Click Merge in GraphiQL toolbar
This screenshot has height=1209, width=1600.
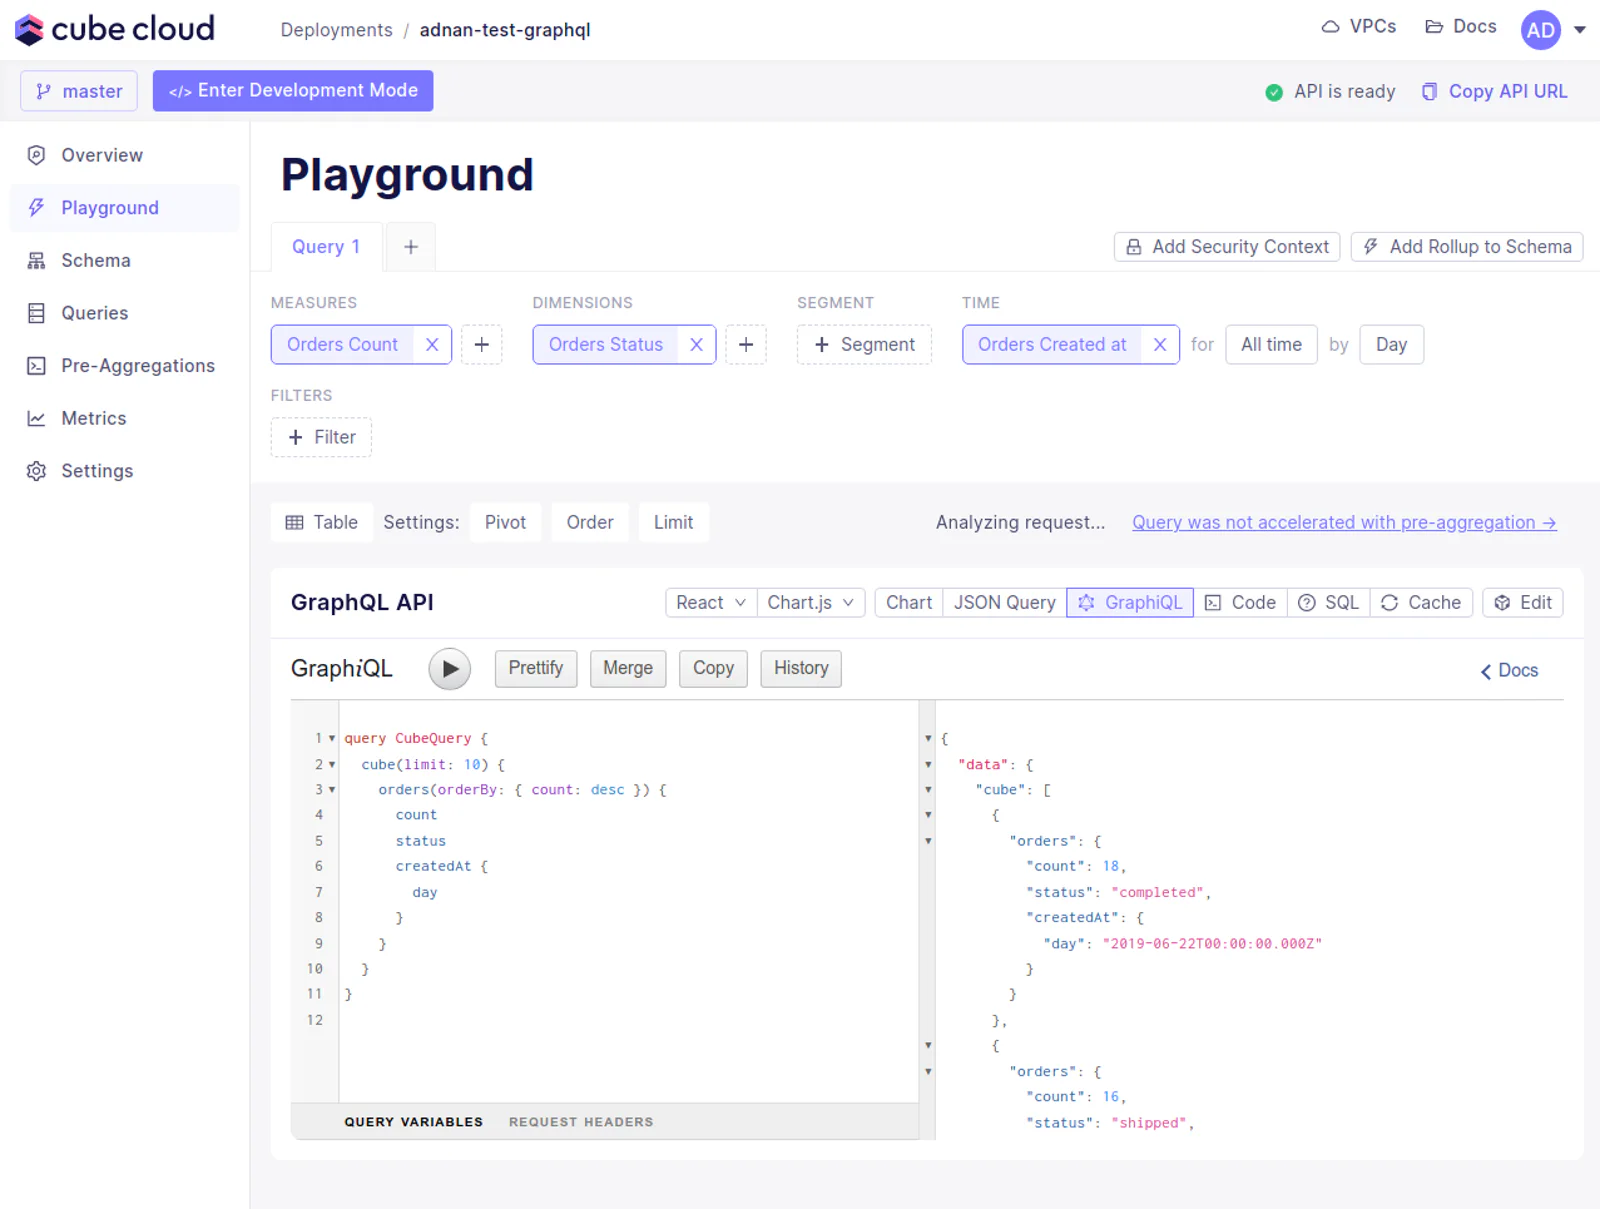coord(628,669)
